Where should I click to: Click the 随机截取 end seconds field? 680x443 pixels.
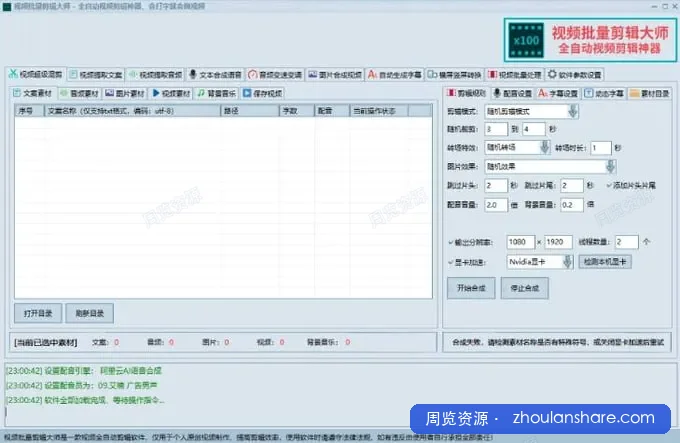533,129
